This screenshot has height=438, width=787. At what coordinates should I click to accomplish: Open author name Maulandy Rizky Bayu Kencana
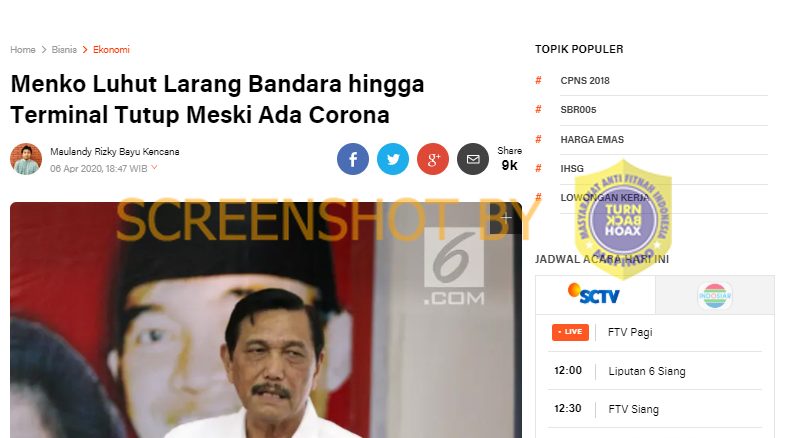114,152
